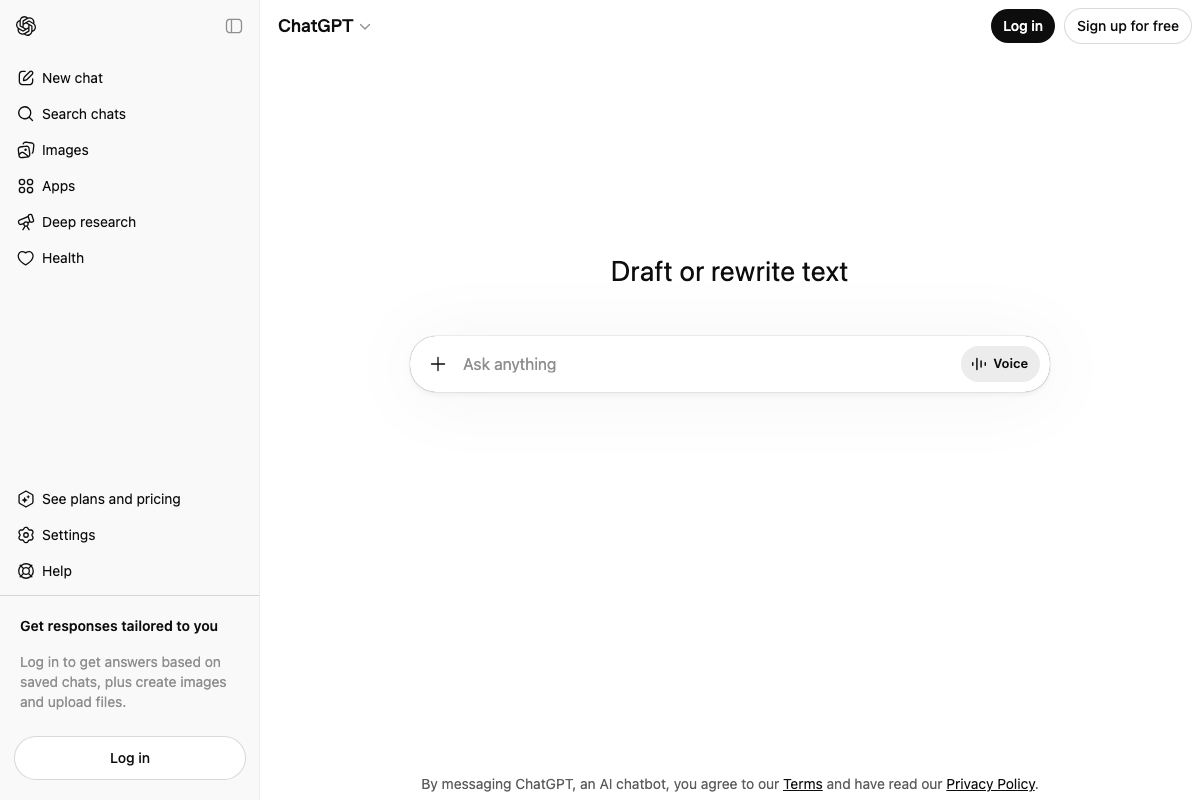Open Settings from the sidebar

pyautogui.click(x=130, y=535)
